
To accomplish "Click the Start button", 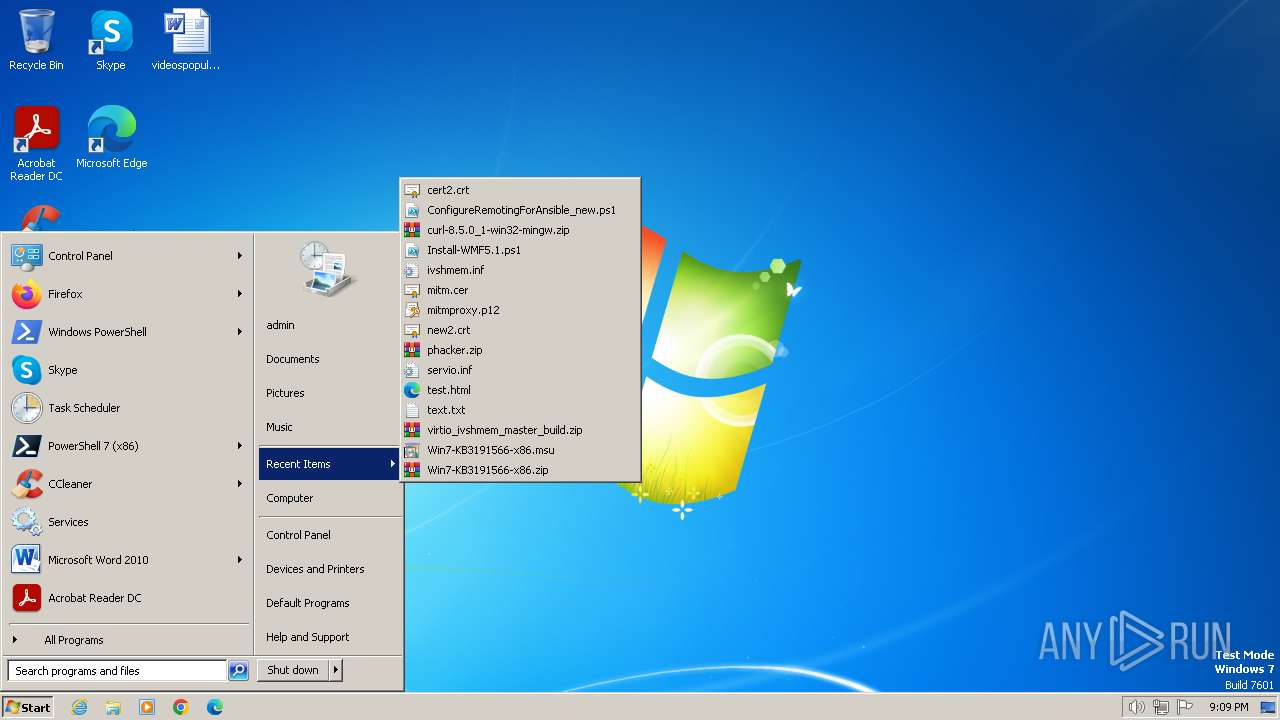I will (x=28, y=707).
